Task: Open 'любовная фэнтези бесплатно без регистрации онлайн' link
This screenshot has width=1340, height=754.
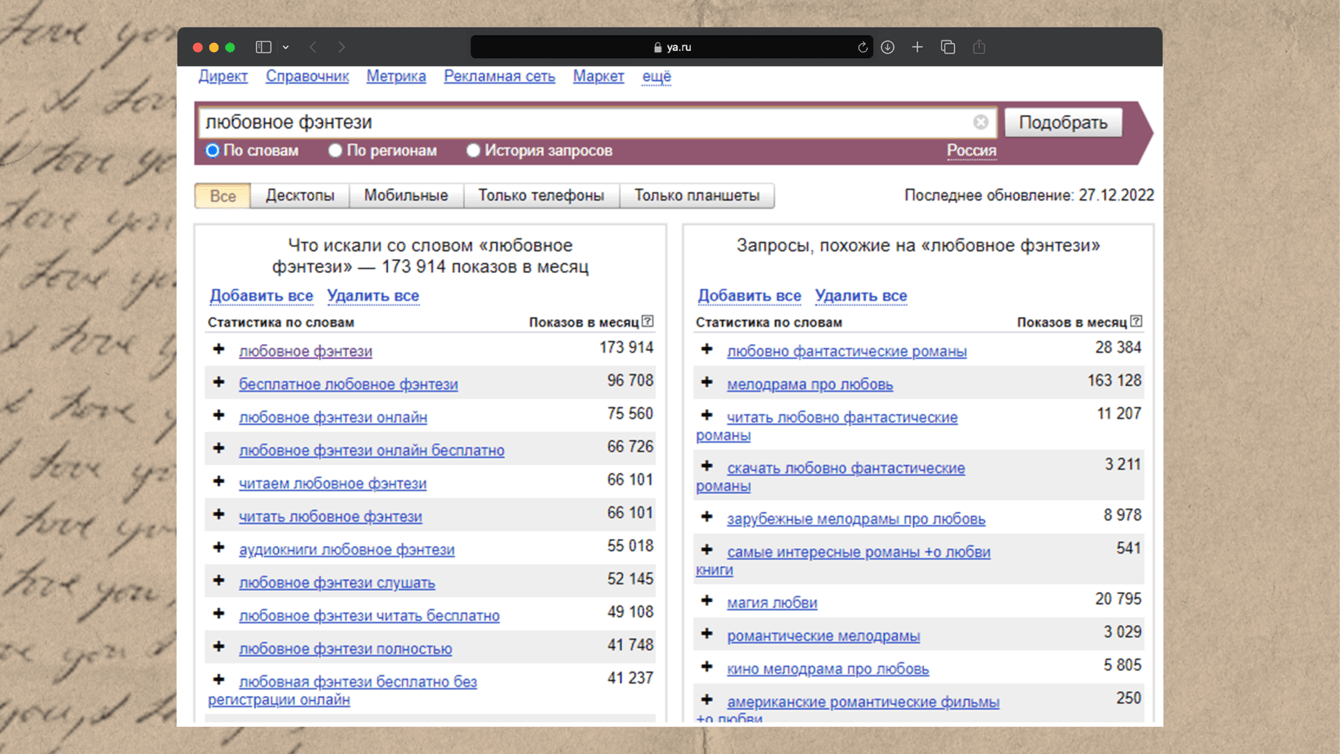Action: click(x=342, y=691)
